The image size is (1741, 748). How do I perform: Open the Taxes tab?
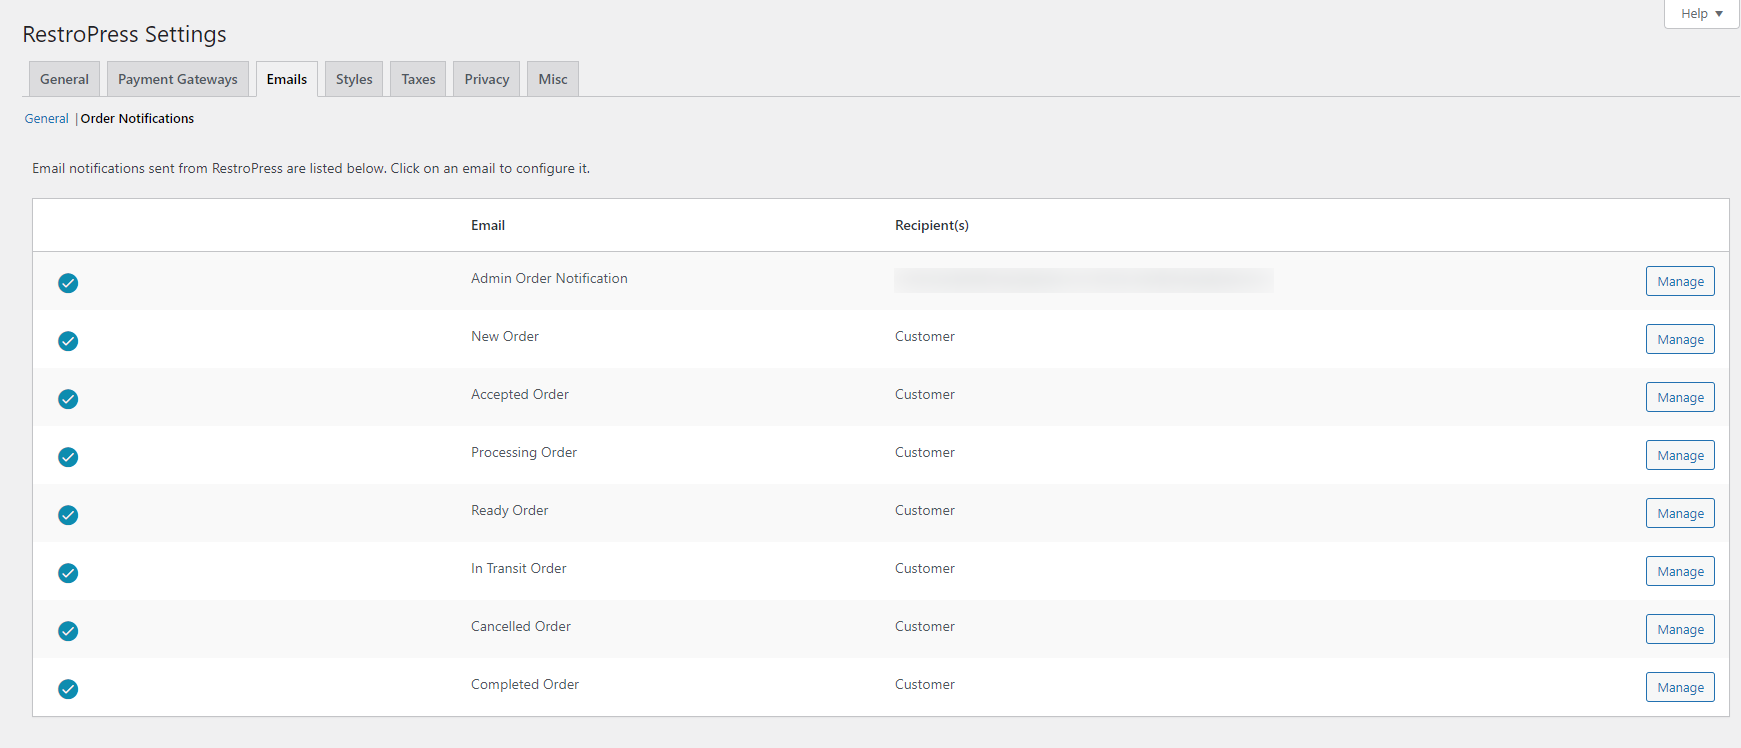pyautogui.click(x=418, y=79)
